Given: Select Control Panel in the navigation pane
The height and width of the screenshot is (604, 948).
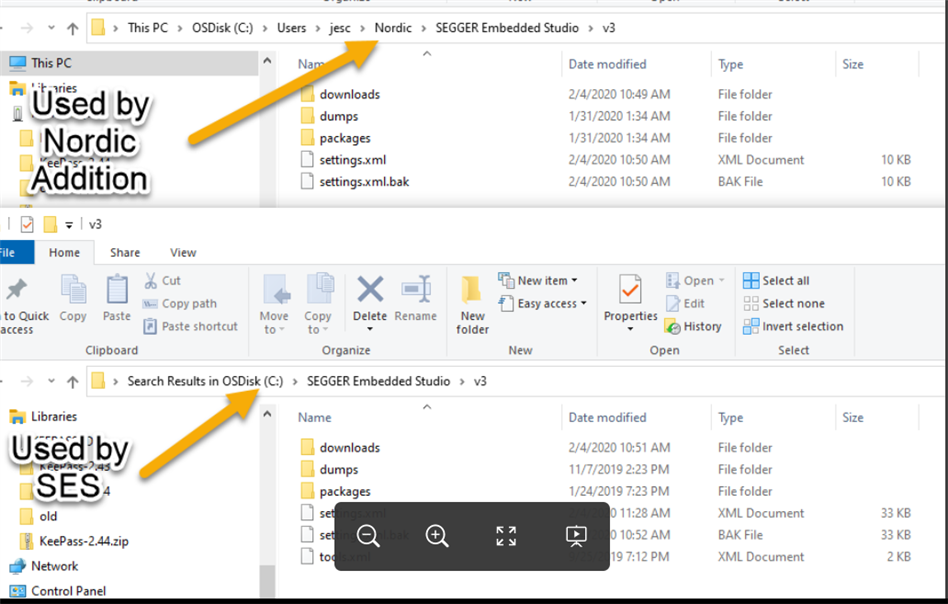Looking at the screenshot, I should (x=68, y=591).
